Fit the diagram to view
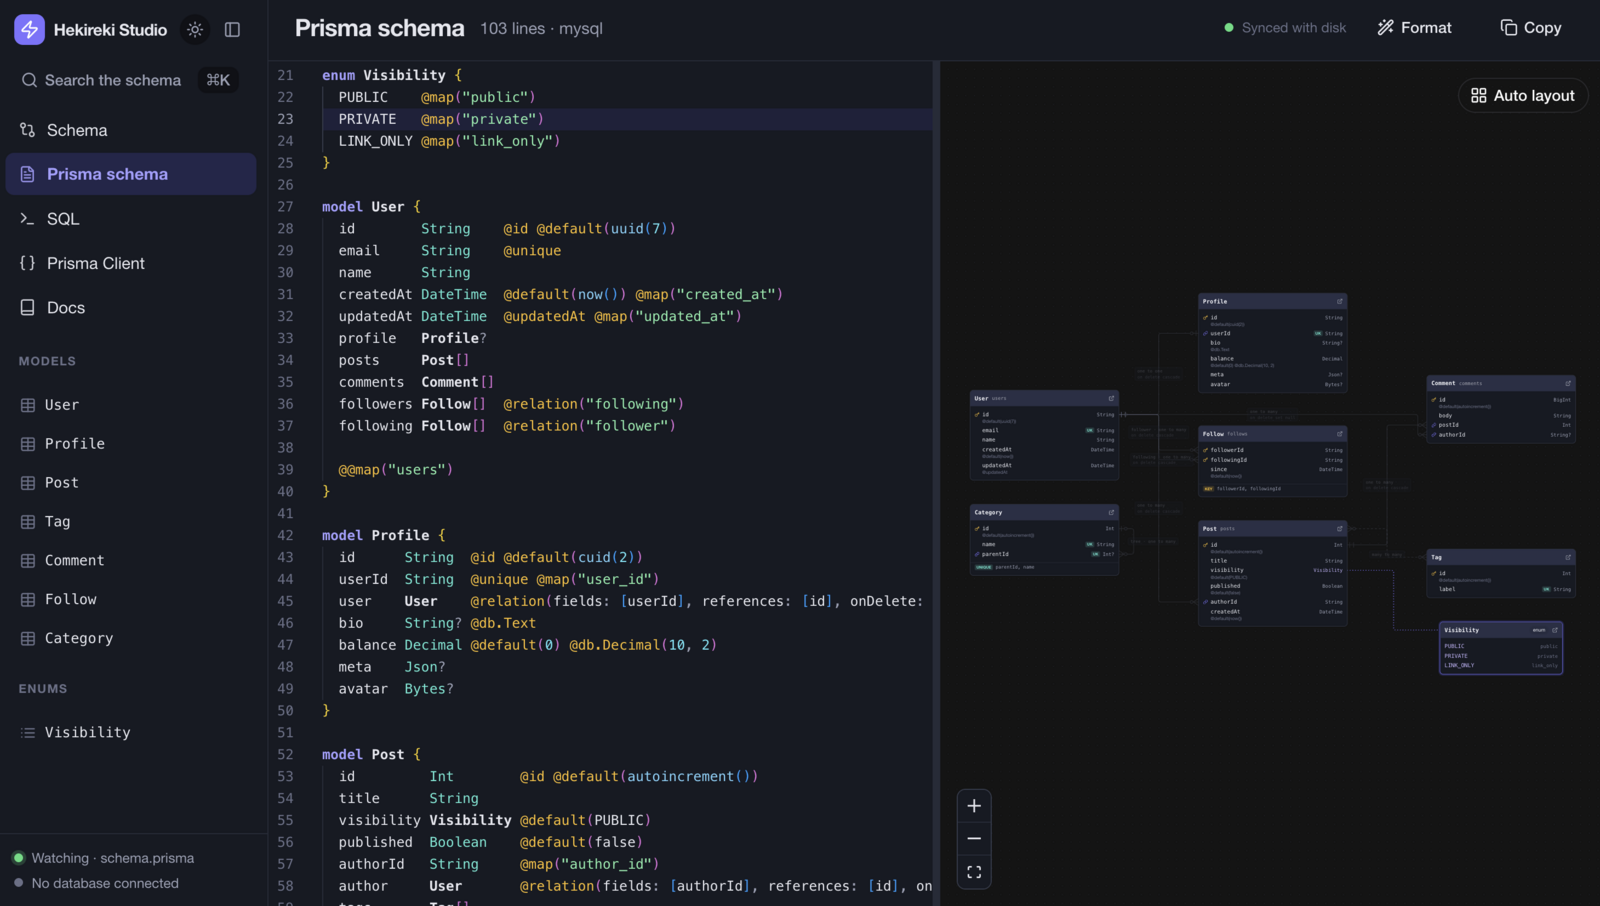The height and width of the screenshot is (906, 1600). 974,872
